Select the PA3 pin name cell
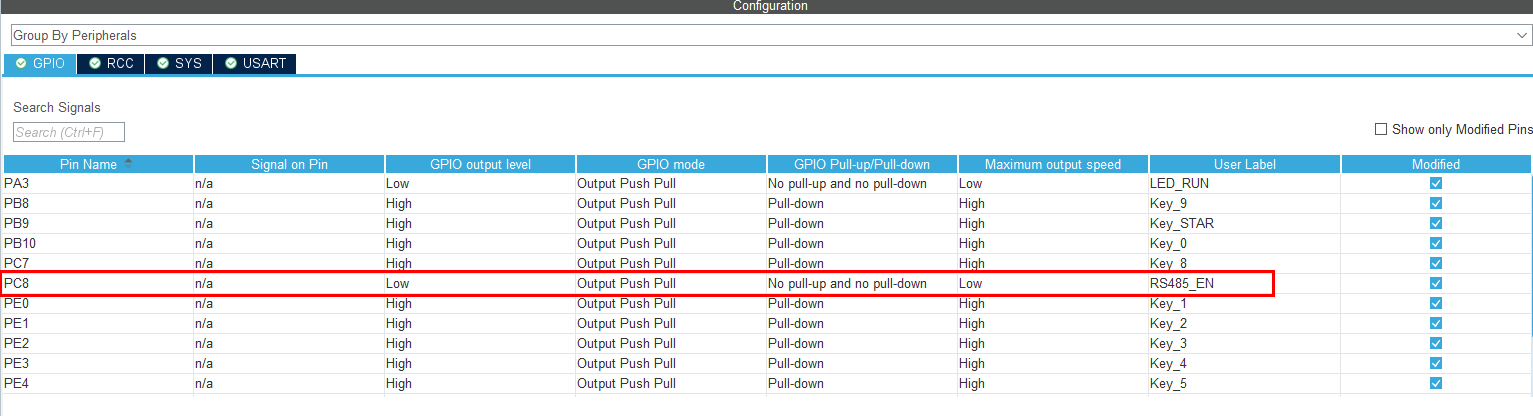The height and width of the screenshot is (416, 1533). tap(98, 184)
